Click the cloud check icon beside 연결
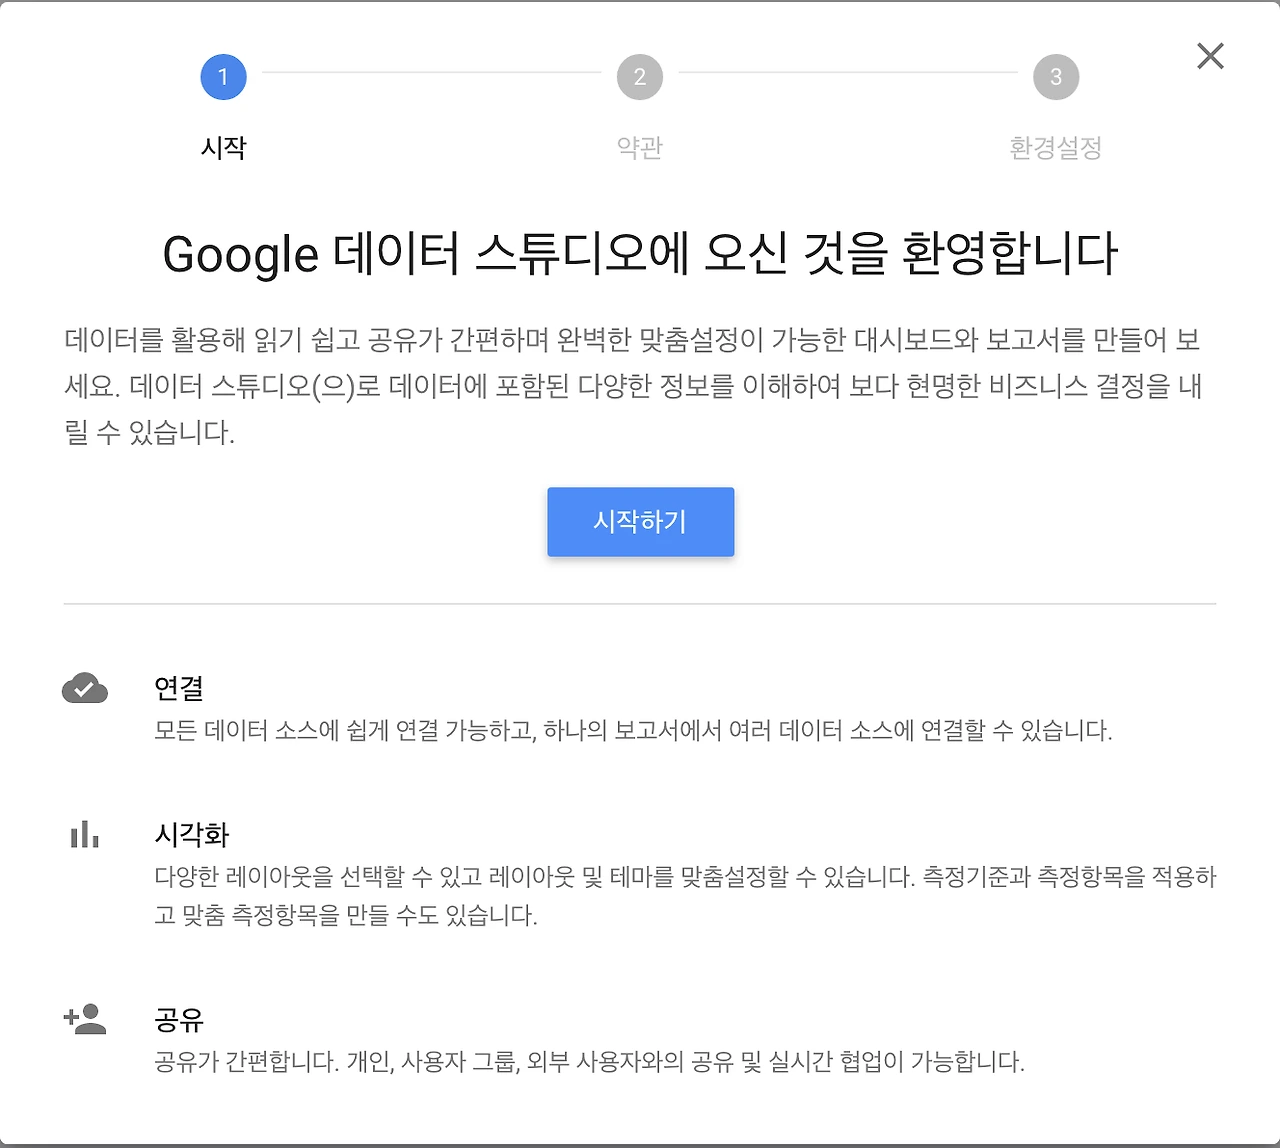Viewport: 1280px width, 1148px height. (85, 688)
